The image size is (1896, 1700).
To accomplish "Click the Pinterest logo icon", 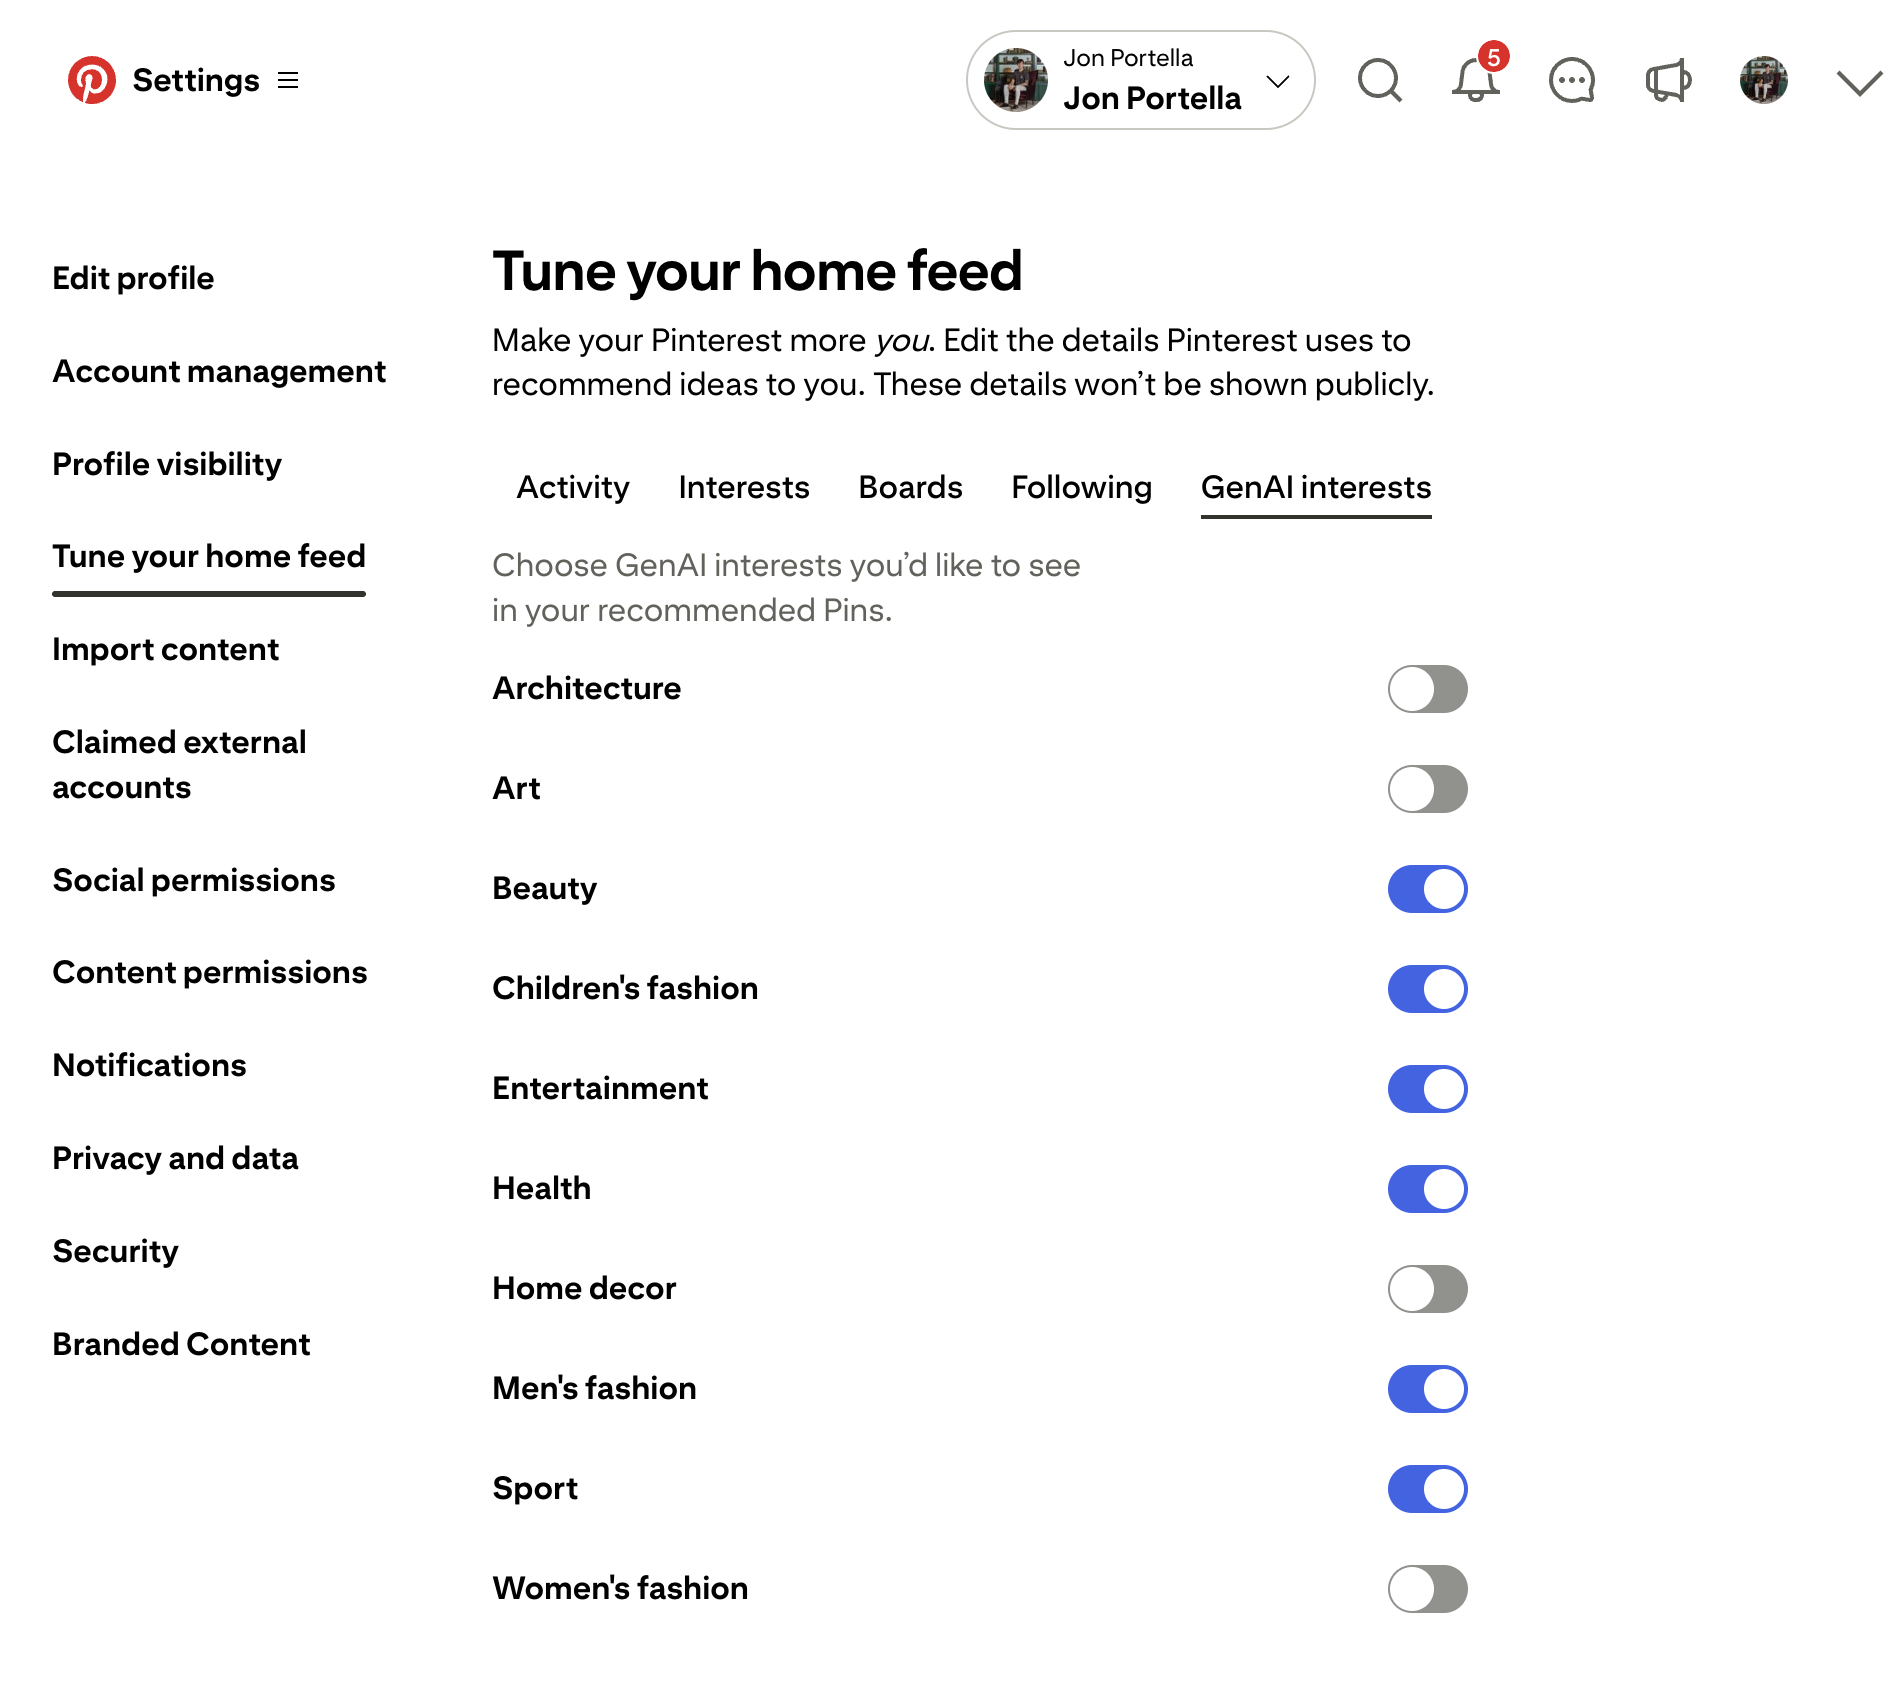I will (x=91, y=80).
